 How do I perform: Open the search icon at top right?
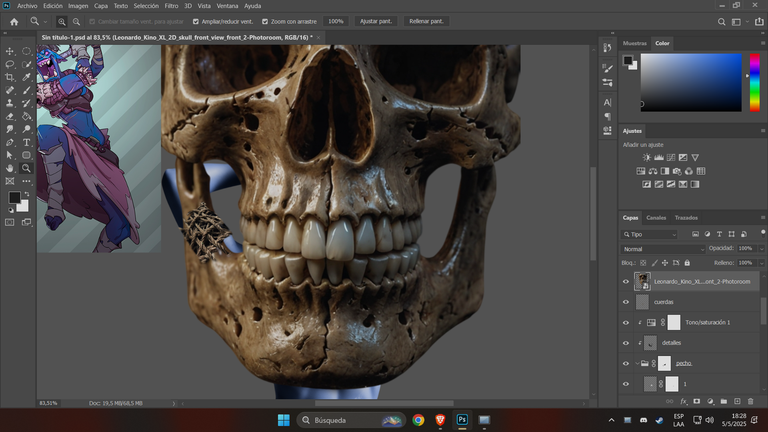tap(721, 22)
